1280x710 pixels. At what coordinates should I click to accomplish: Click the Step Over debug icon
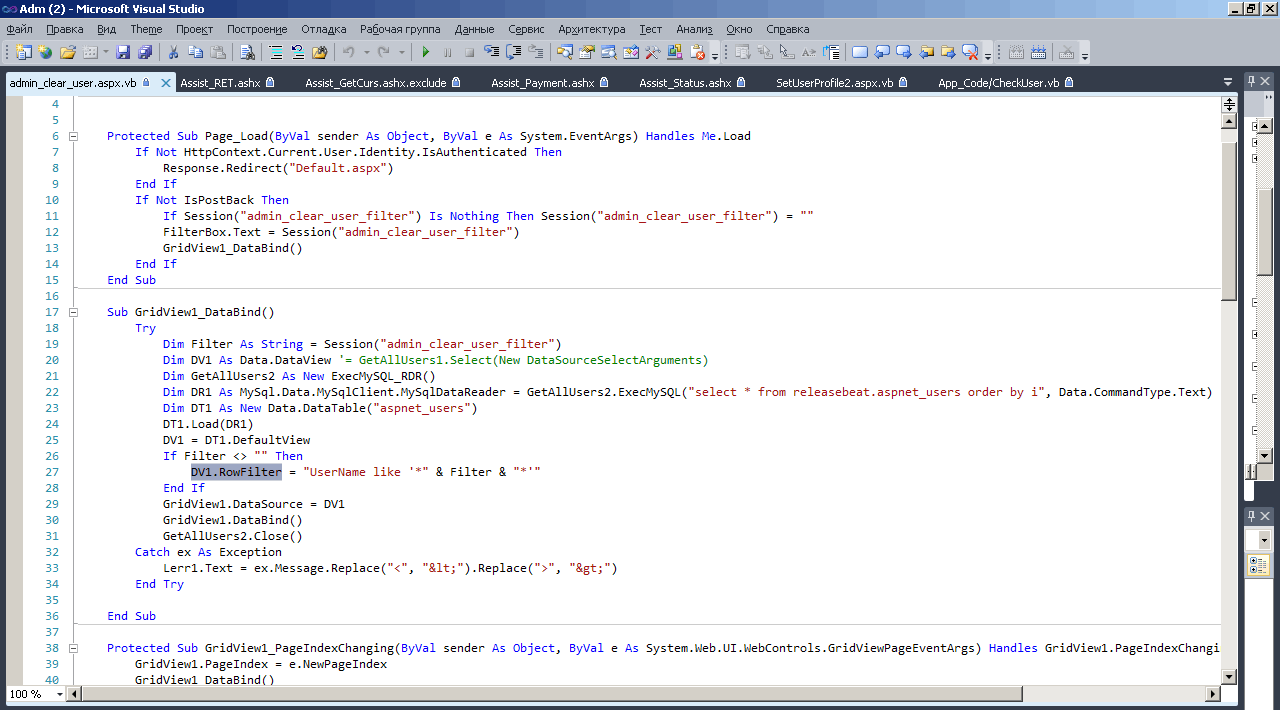514,52
